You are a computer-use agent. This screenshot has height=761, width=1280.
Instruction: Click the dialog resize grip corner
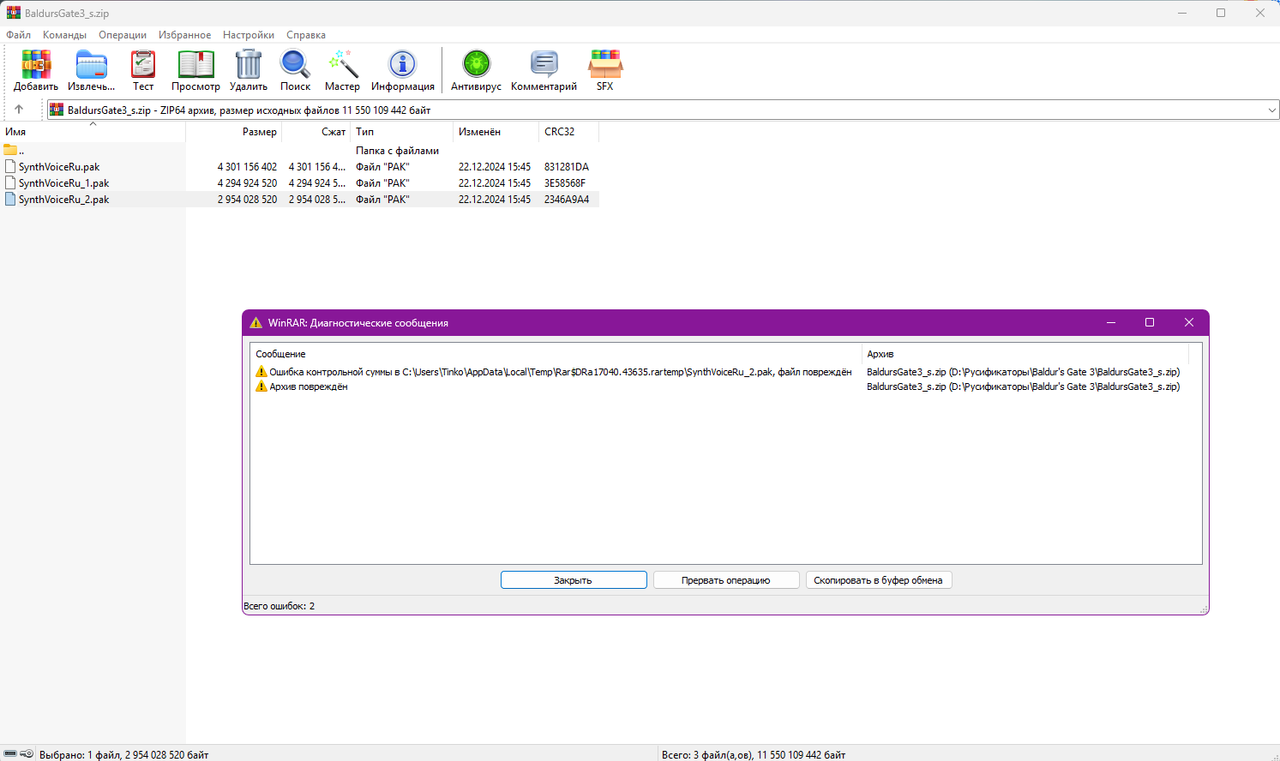(1203, 608)
